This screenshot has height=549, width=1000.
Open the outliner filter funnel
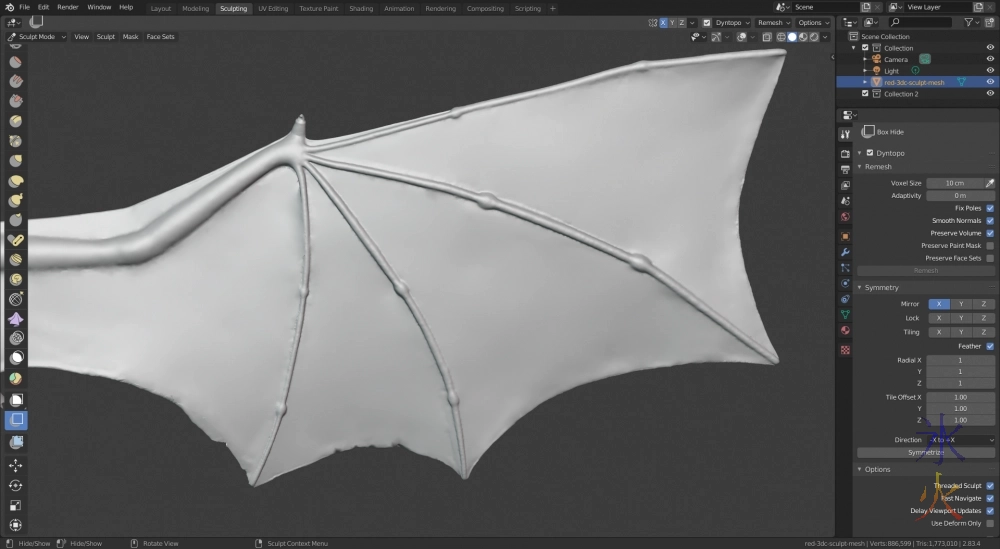pyautogui.click(x=967, y=22)
